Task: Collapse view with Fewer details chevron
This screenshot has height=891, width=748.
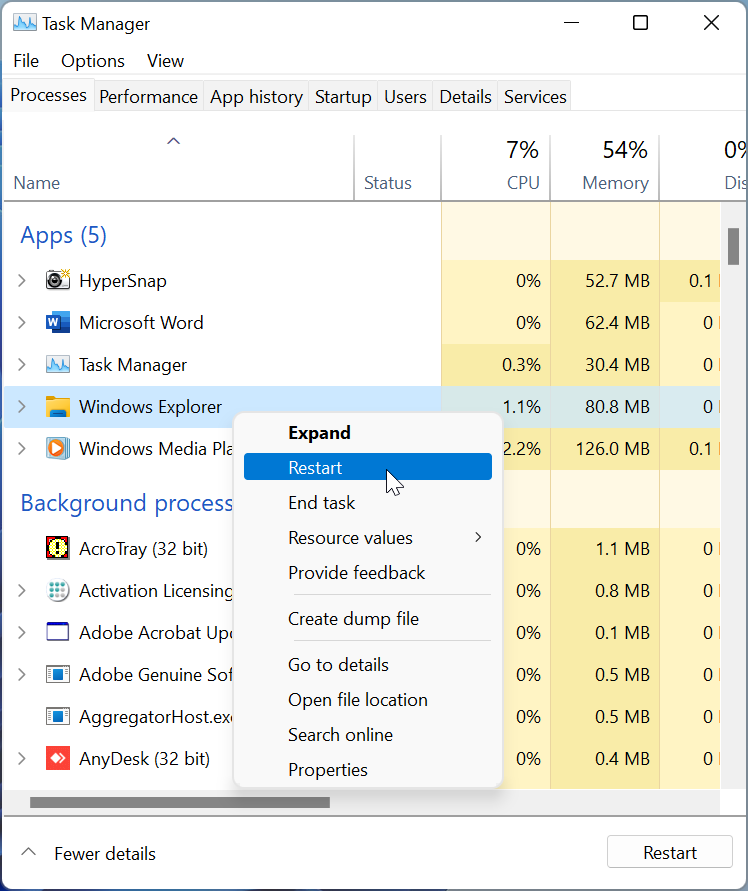Action: [28, 852]
